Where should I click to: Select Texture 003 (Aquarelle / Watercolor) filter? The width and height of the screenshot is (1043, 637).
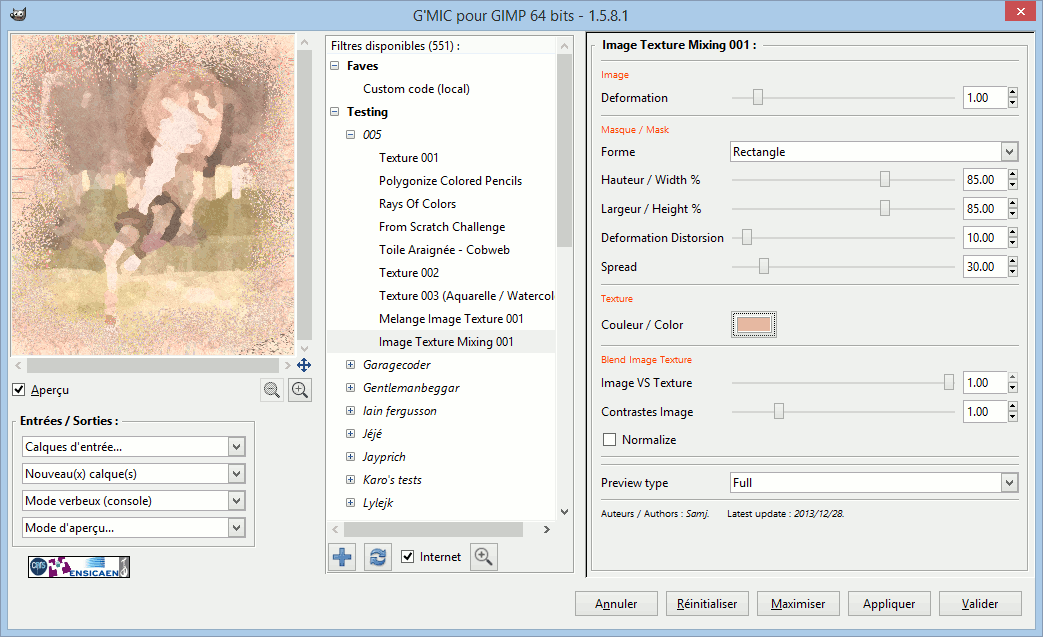(x=466, y=296)
